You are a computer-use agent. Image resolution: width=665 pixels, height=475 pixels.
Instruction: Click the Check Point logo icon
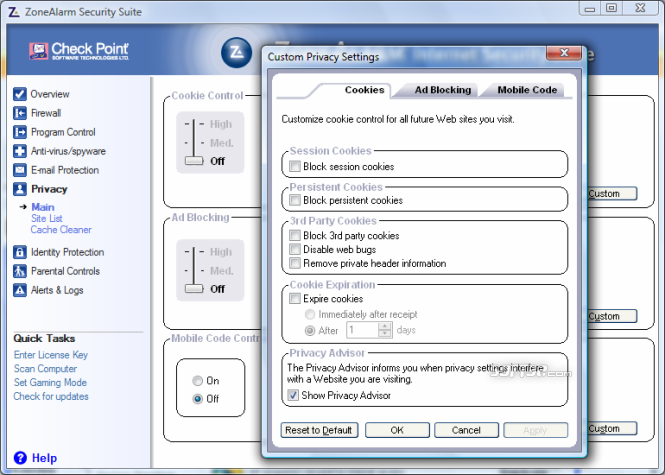pos(39,51)
